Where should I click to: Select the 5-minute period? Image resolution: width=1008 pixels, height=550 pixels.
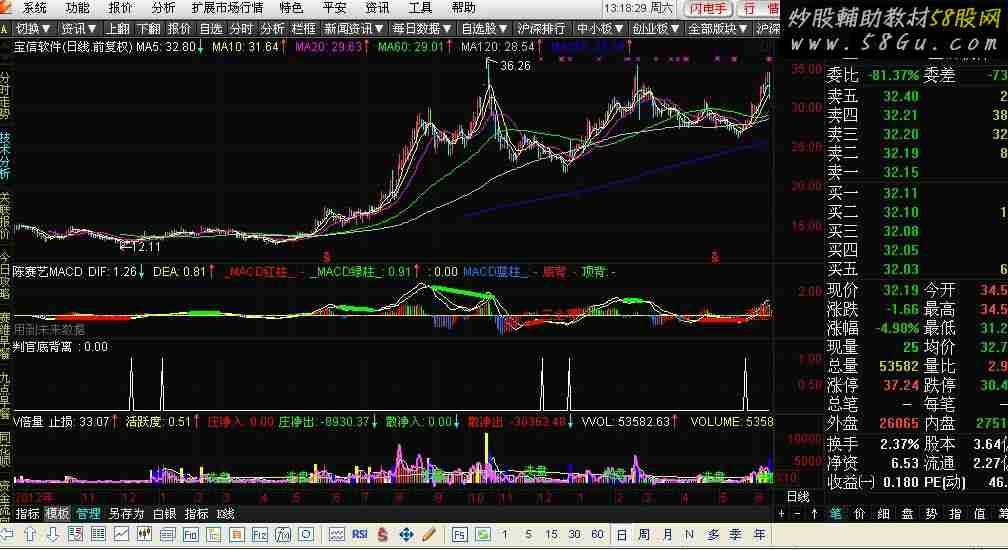pyautogui.click(x=528, y=534)
